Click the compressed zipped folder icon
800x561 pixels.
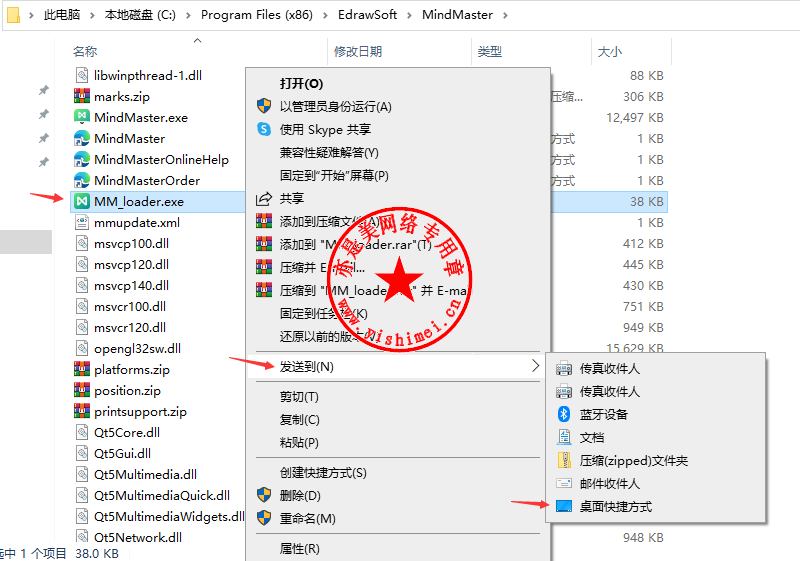(x=564, y=460)
